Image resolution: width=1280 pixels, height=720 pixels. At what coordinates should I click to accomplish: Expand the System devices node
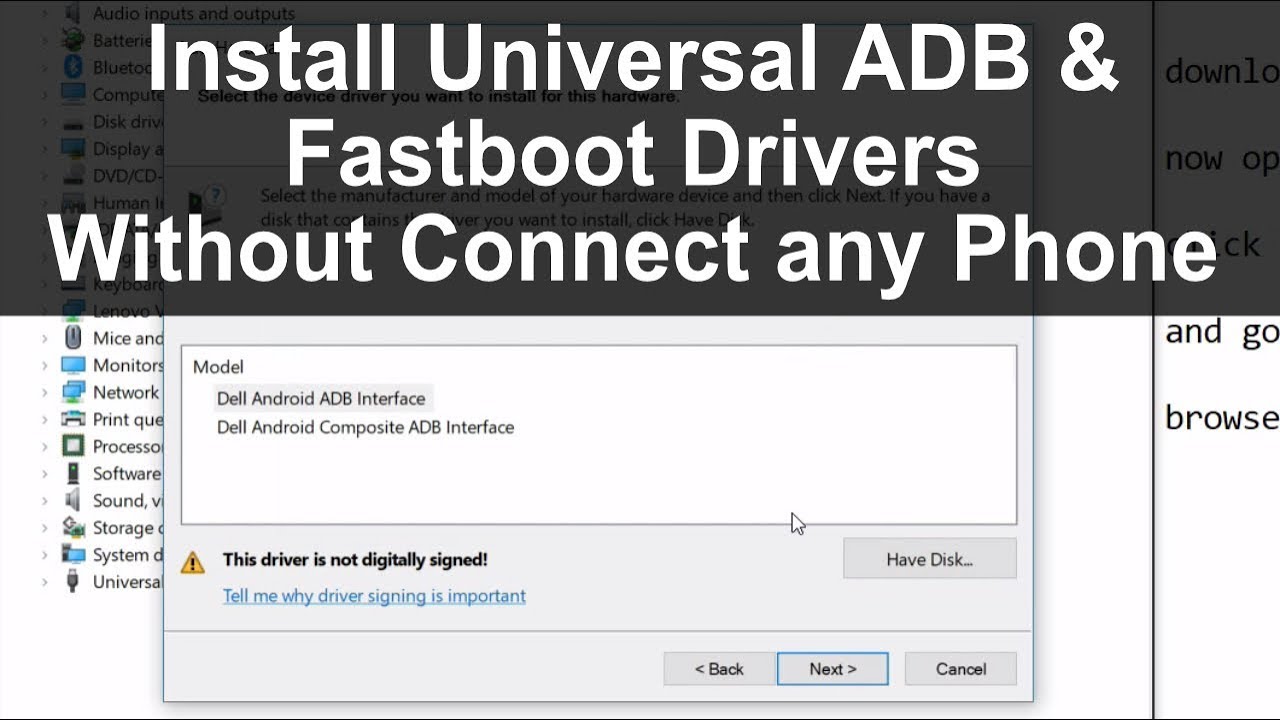[45, 554]
